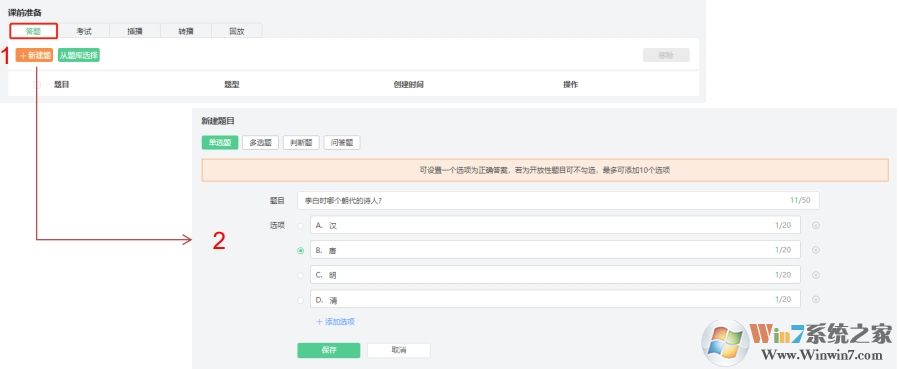Click the greyed 移除 button

coord(666,55)
